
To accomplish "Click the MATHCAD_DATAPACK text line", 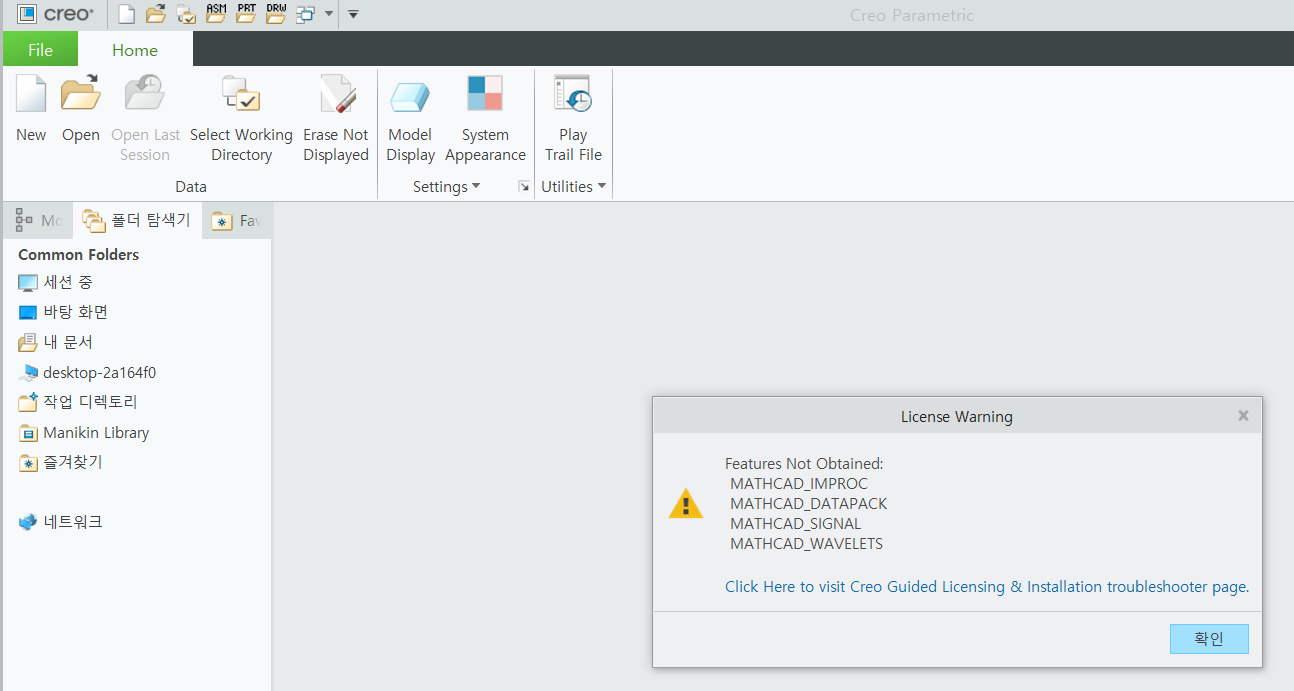I will click(809, 504).
